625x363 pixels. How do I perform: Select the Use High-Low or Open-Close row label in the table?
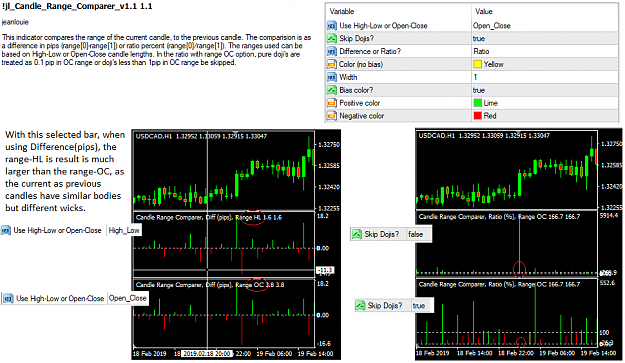(x=383, y=26)
